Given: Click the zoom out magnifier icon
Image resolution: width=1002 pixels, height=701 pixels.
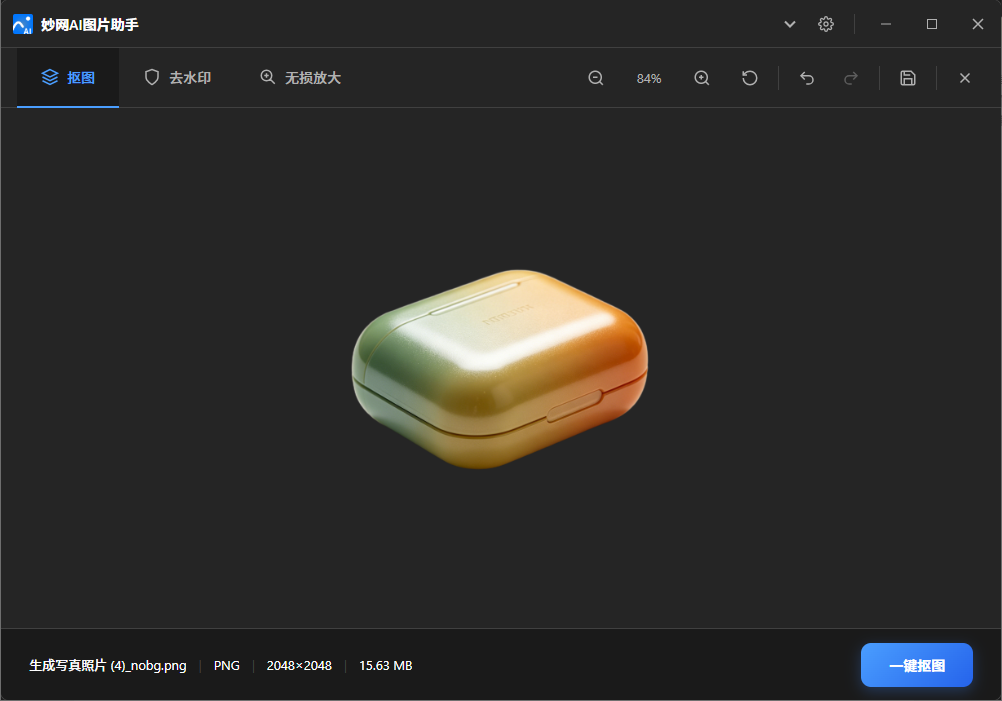Looking at the screenshot, I should (596, 78).
